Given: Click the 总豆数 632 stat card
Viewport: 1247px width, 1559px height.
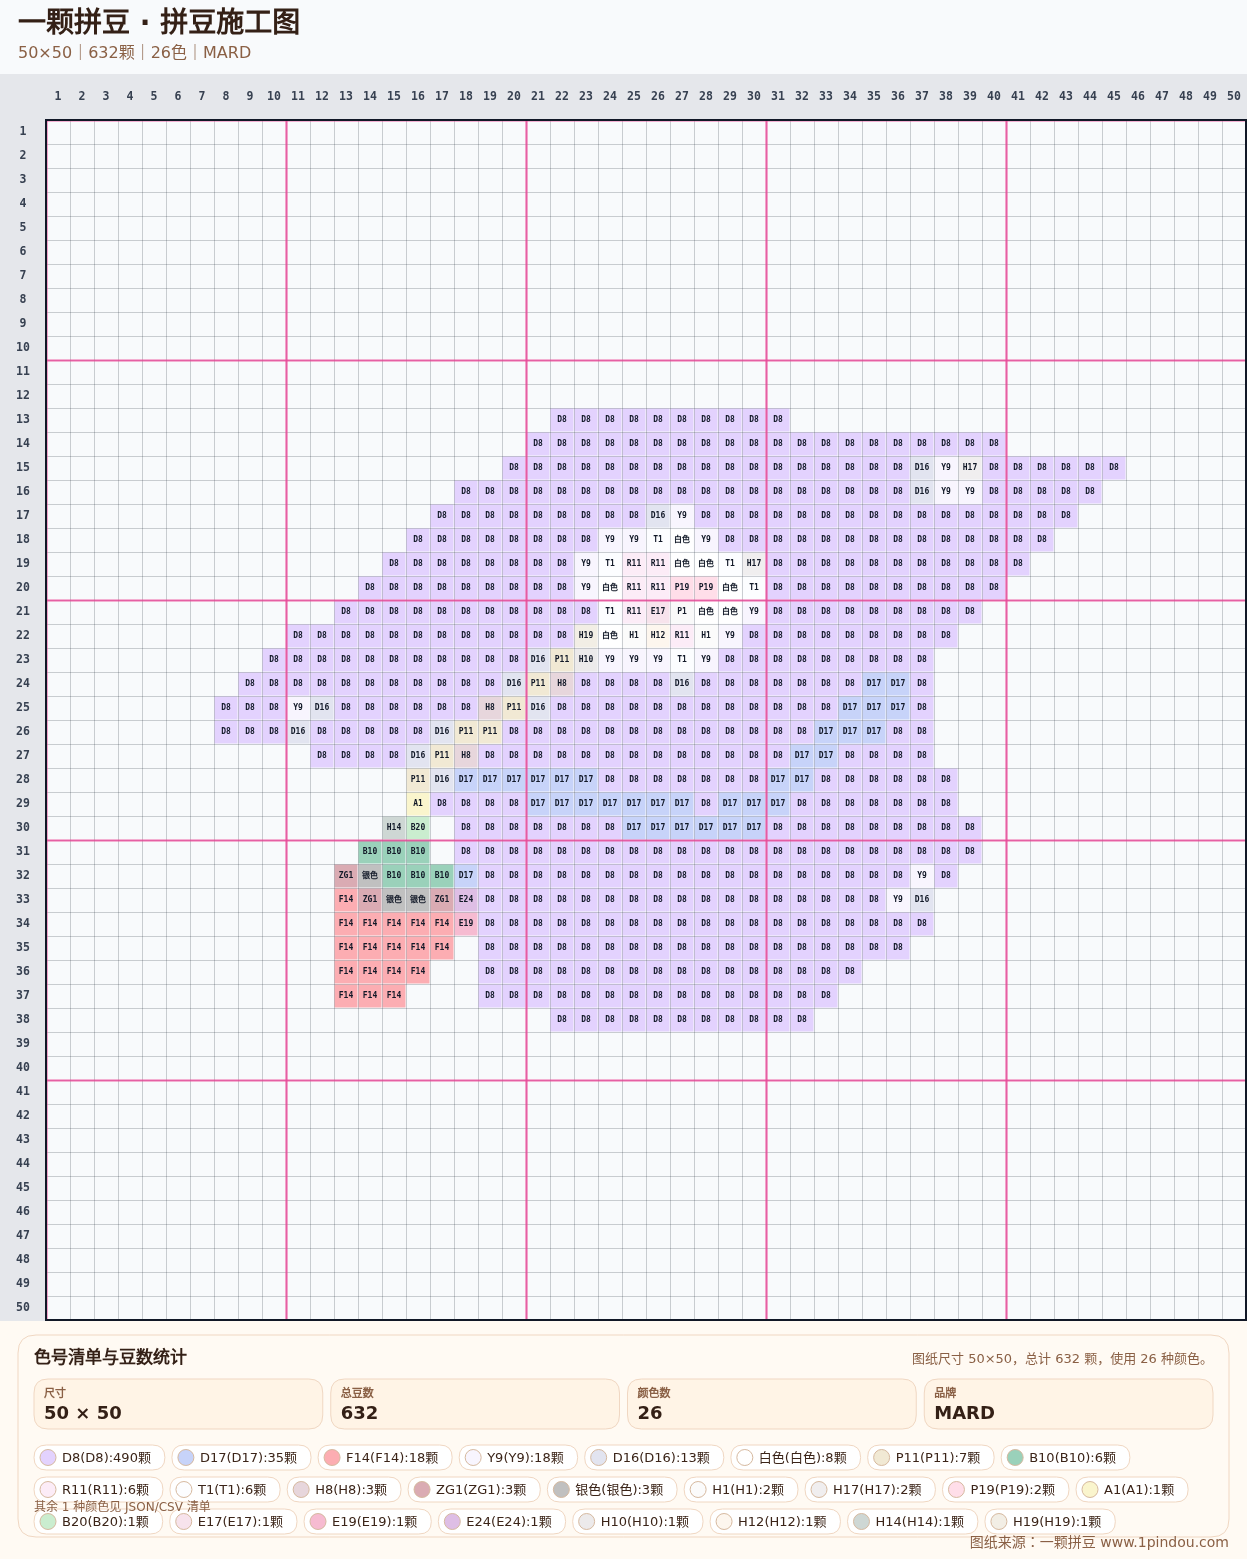Looking at the screenshot, I should (x=475, y=1404).
